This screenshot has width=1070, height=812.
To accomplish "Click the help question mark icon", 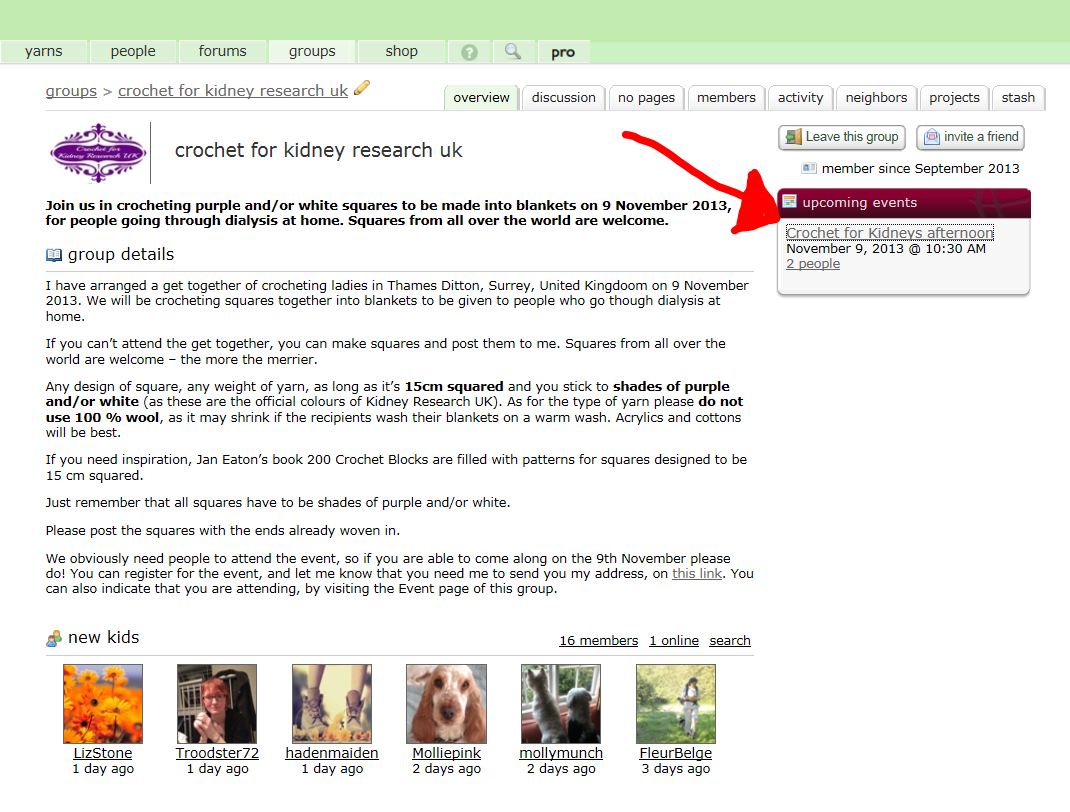I will pos(469,52).
